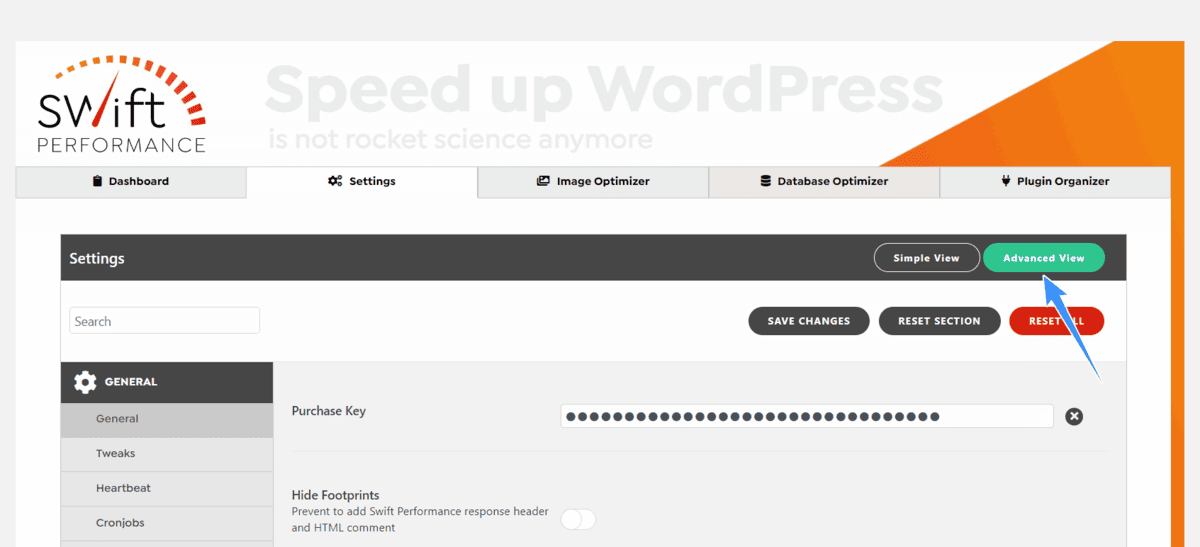Go to the Database Optimizer tab
The image size is (1200, 547).
coord(824,181)
